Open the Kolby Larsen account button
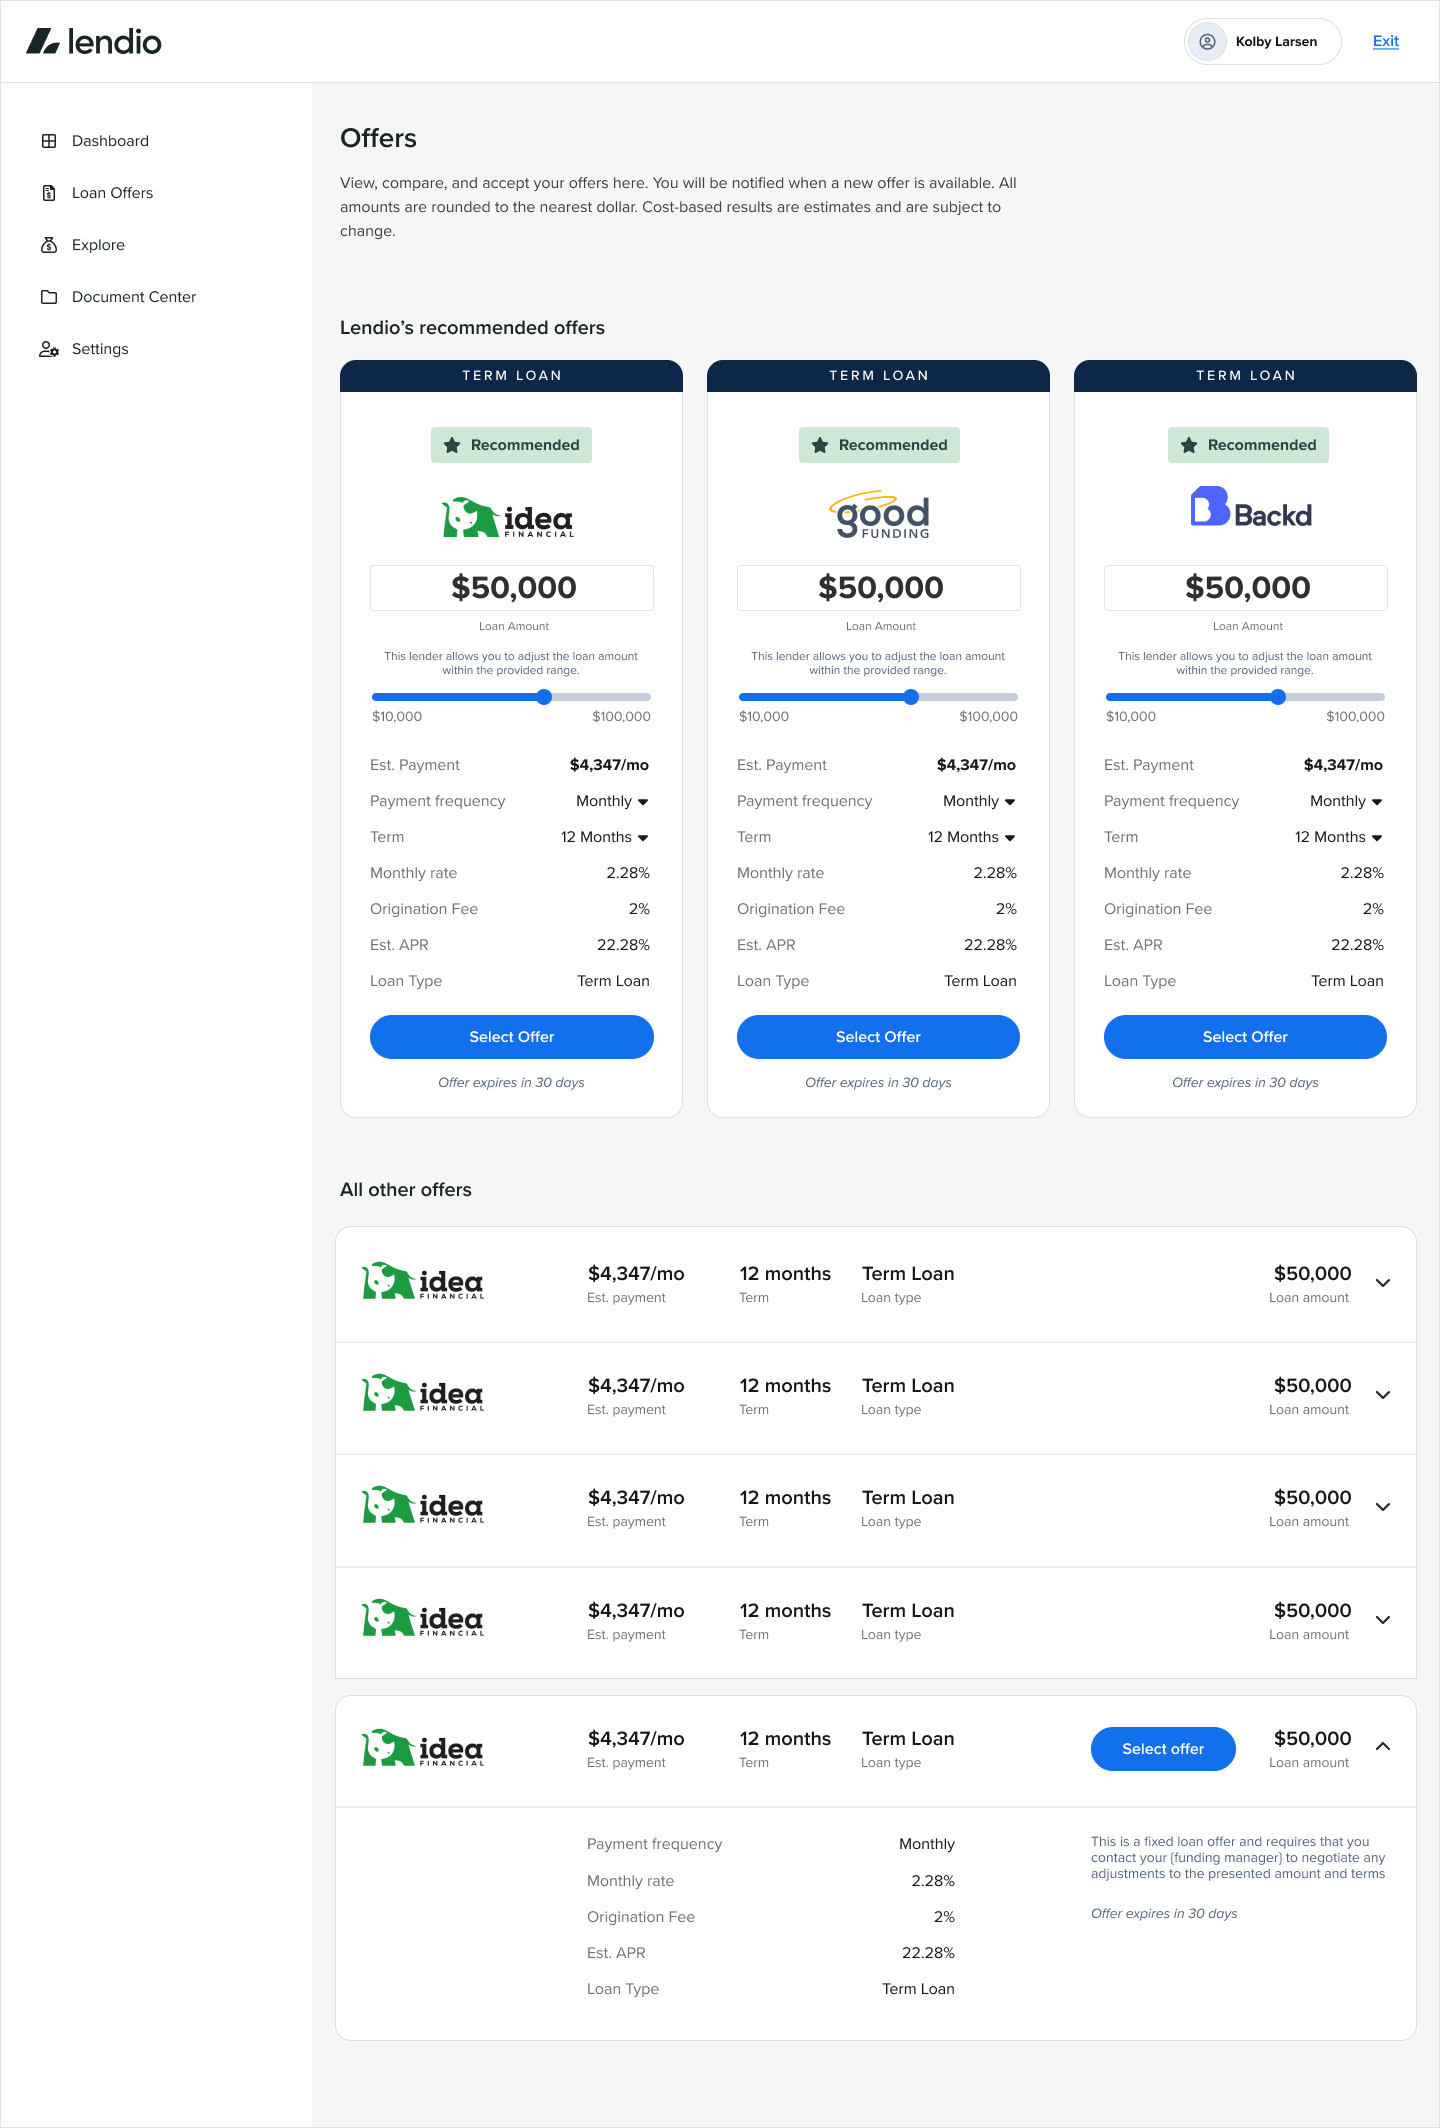This screenshot has height=2128, width=1440. [x=1262, y=42]
